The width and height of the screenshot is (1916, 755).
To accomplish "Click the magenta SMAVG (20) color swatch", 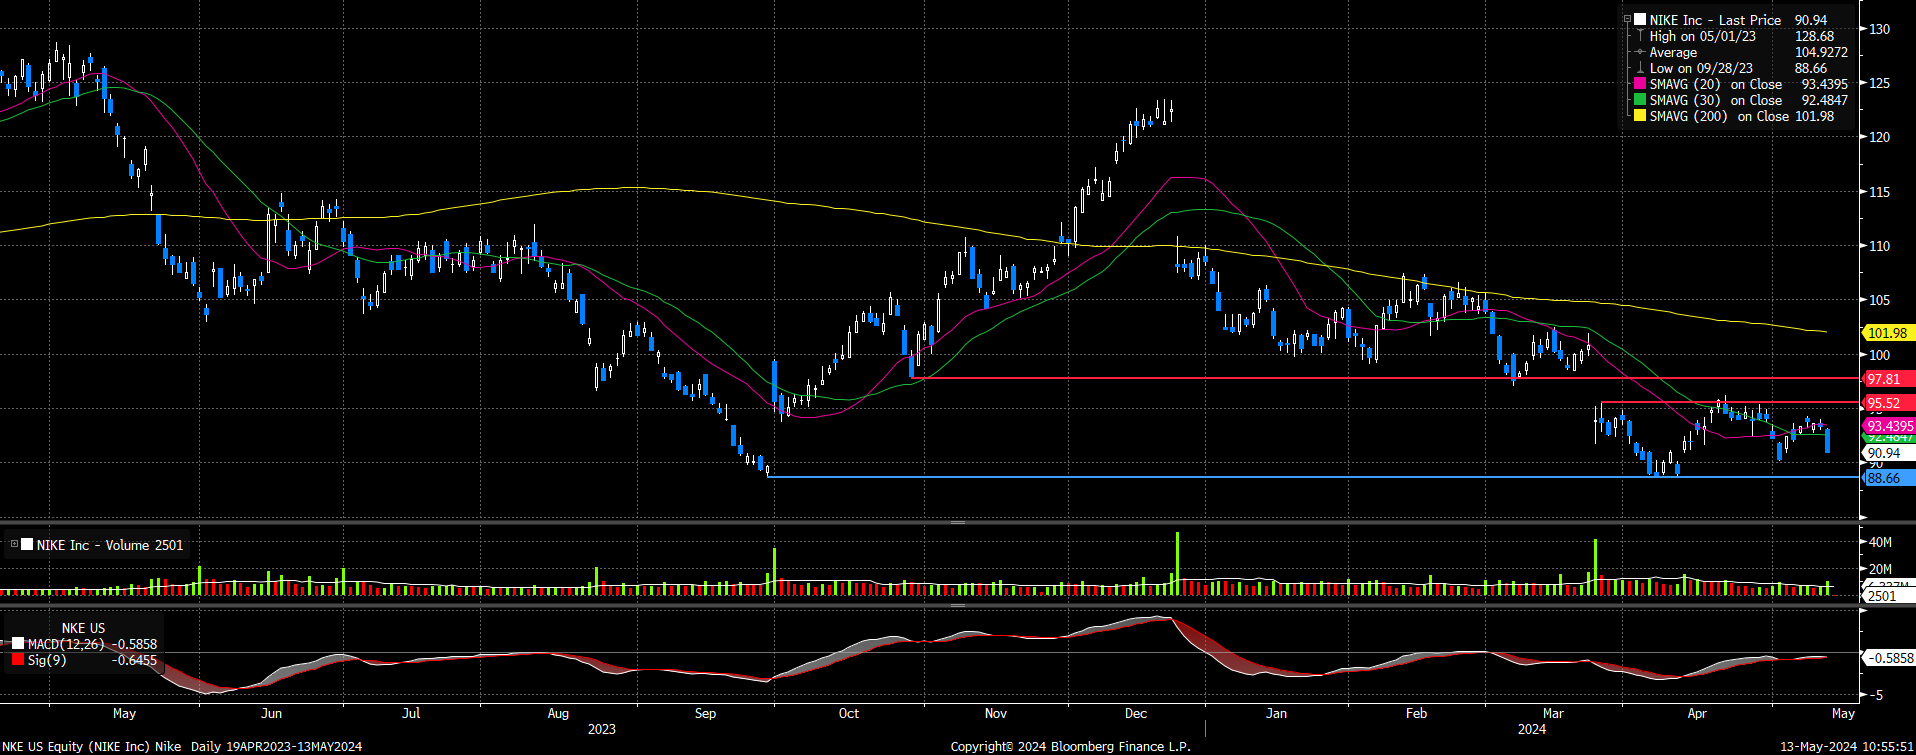I will click(1640, 84).
